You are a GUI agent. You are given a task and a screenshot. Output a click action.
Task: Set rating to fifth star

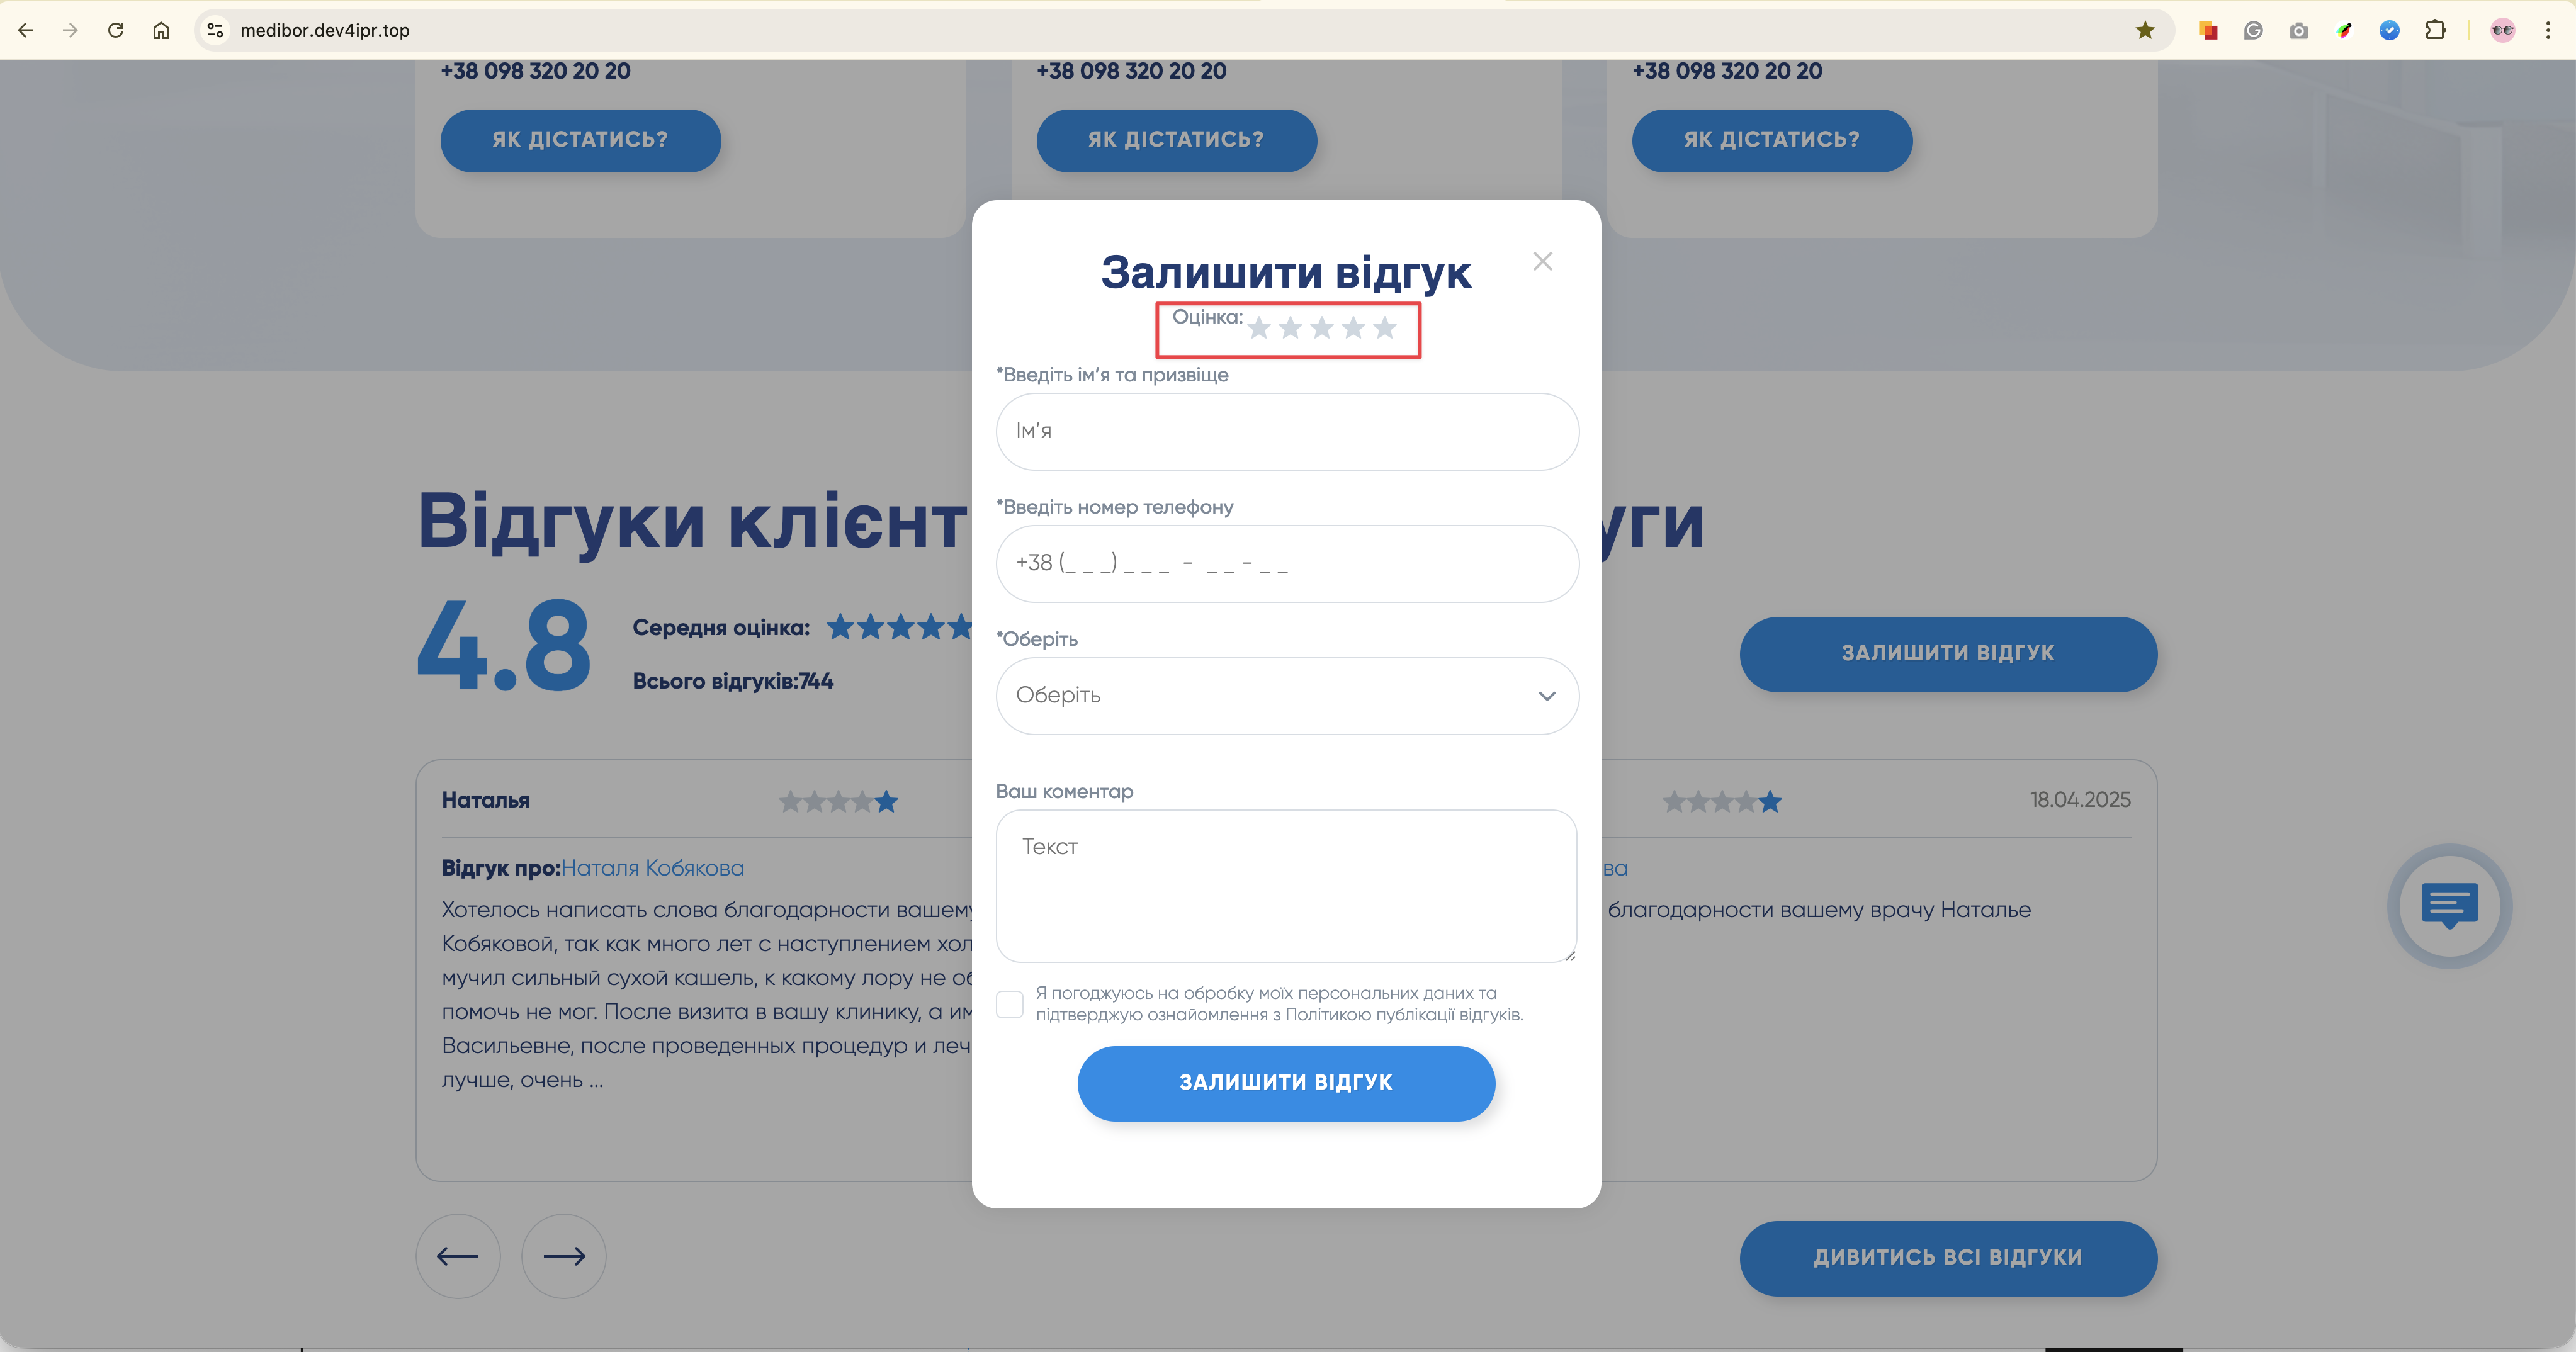coord(1384,328)
